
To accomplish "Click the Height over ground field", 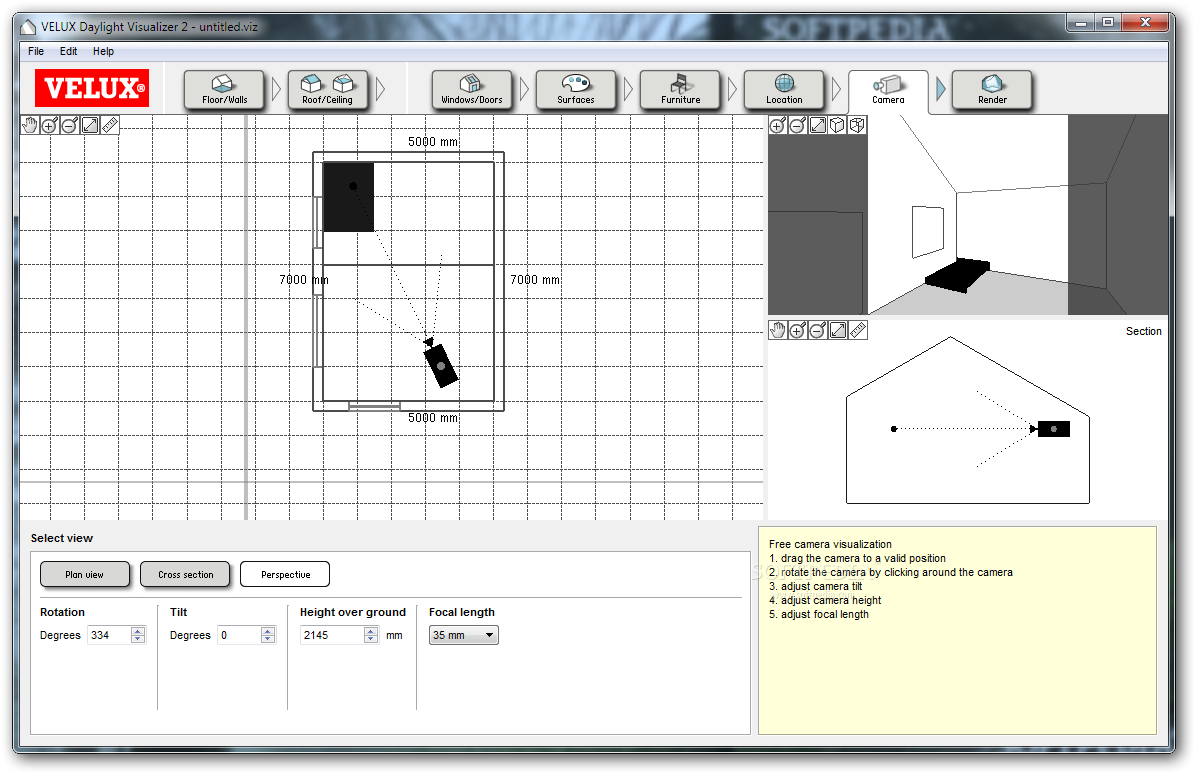I will coord(332,635).
